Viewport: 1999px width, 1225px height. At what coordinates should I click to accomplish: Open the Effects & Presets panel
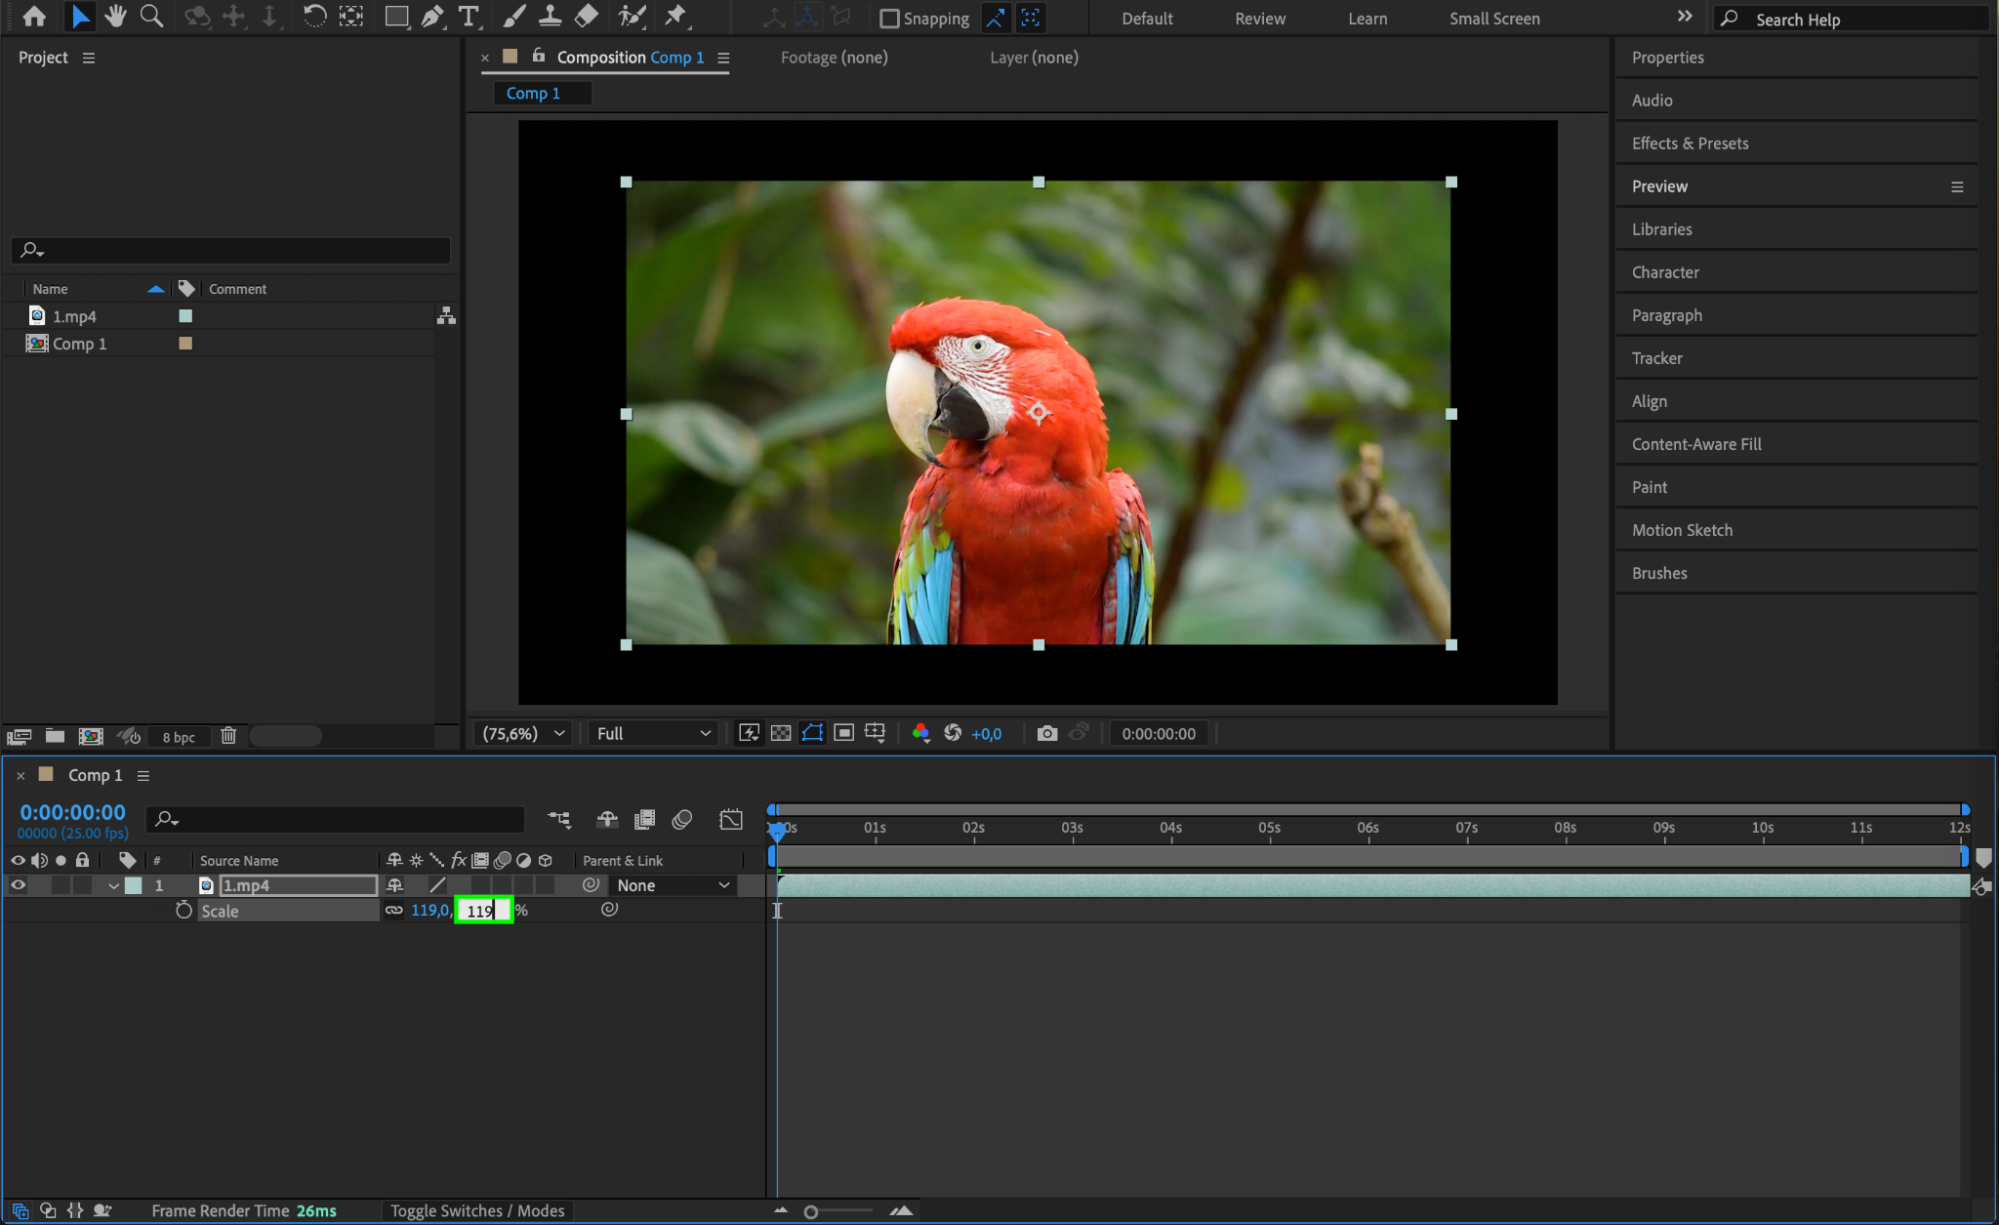point(1690,143)
